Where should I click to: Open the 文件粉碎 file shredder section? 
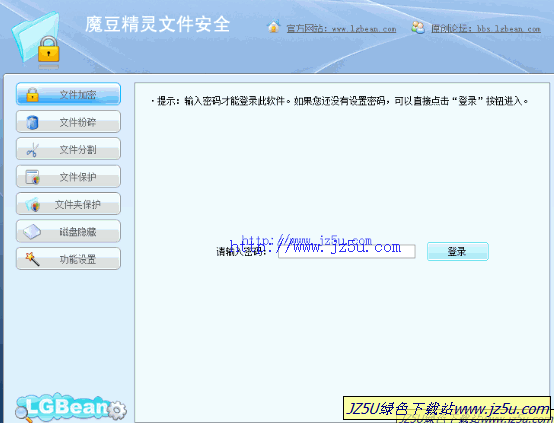pos(68,122)
